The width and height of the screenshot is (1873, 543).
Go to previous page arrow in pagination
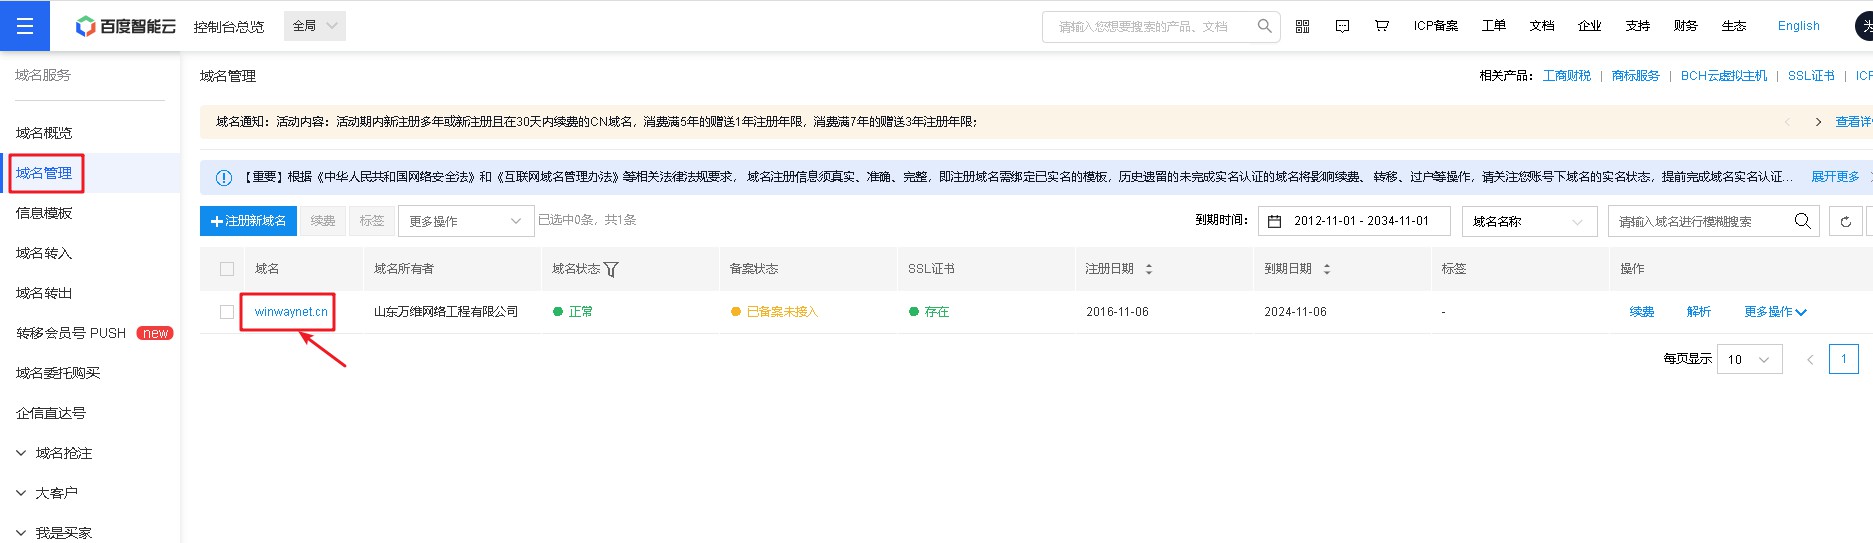1809,359
